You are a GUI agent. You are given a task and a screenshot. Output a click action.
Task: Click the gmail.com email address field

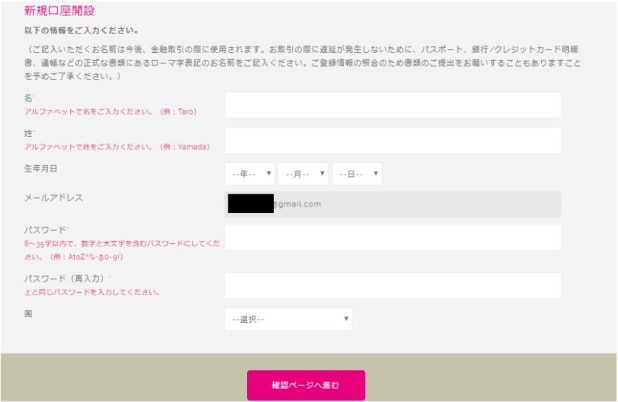click(x=393, y=204)
